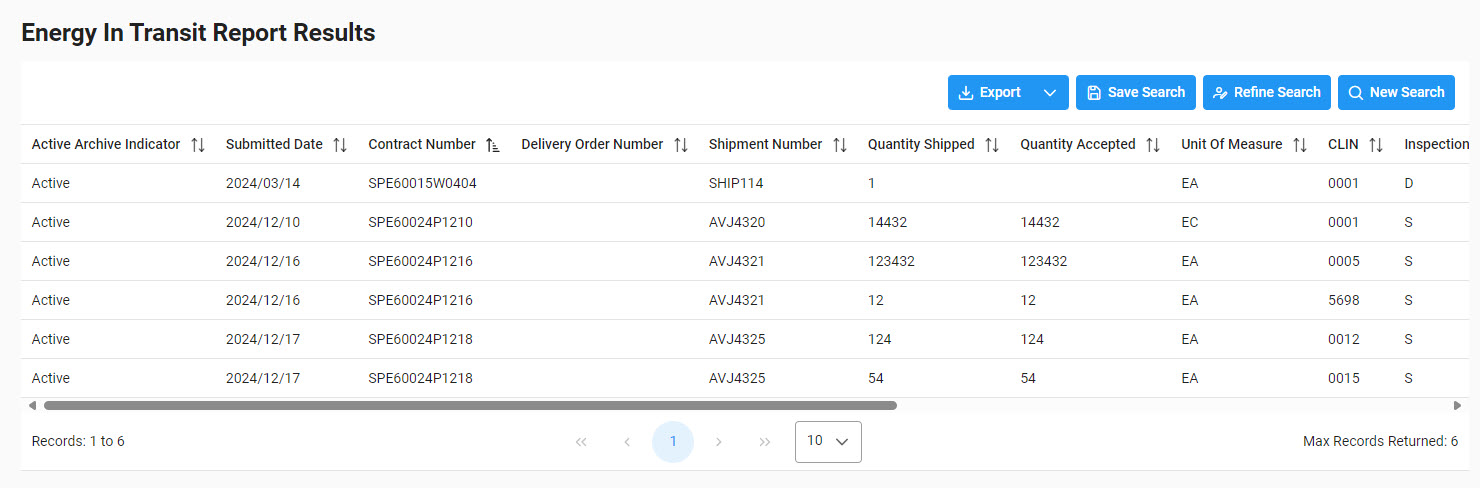Open Refine Search
The width and height of the screenshot is (1480, 488).
click(x=1266, y=93)
